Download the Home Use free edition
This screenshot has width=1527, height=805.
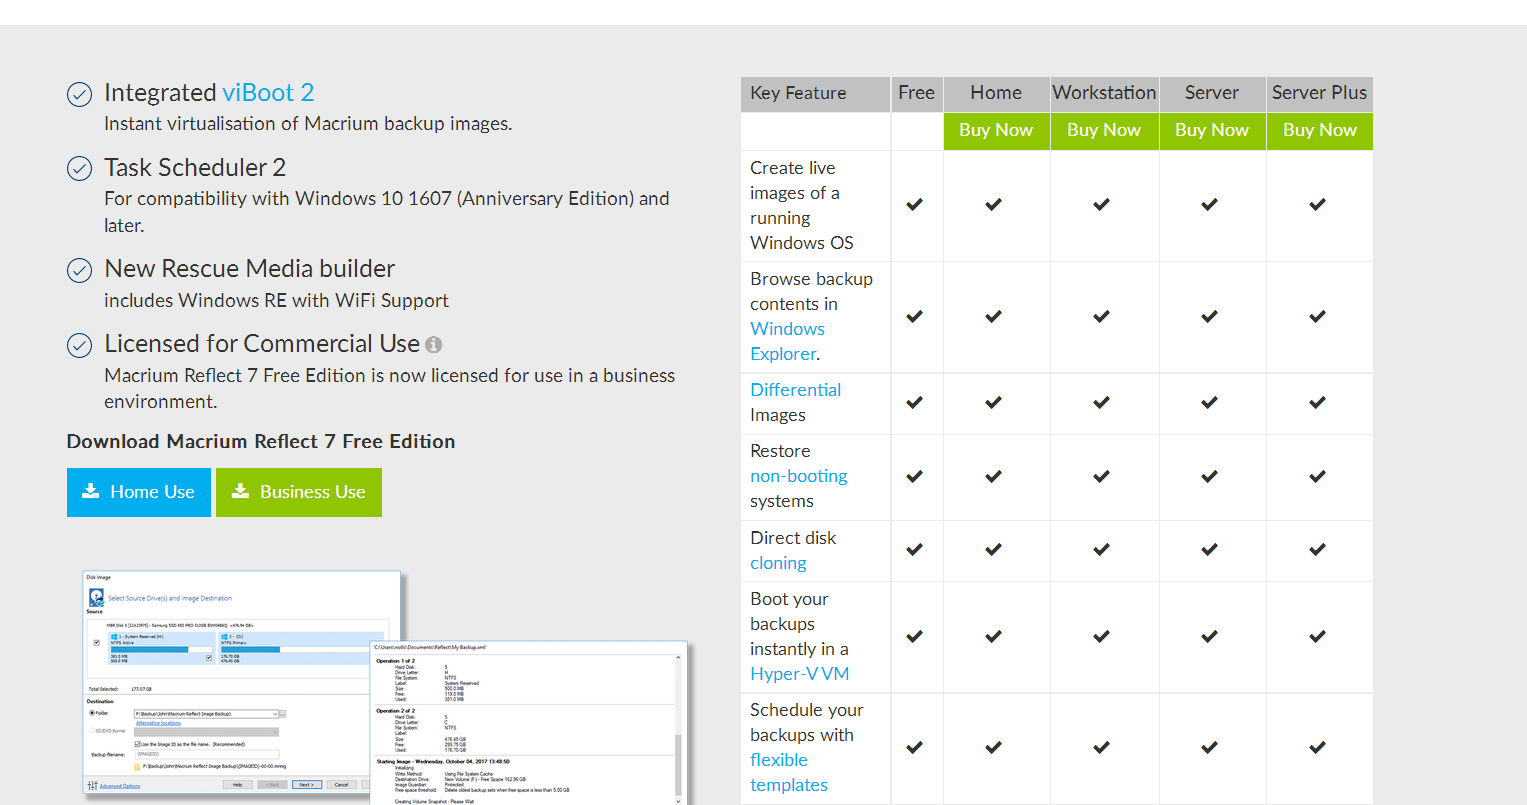pyautogui.click(x=139, y=492)
